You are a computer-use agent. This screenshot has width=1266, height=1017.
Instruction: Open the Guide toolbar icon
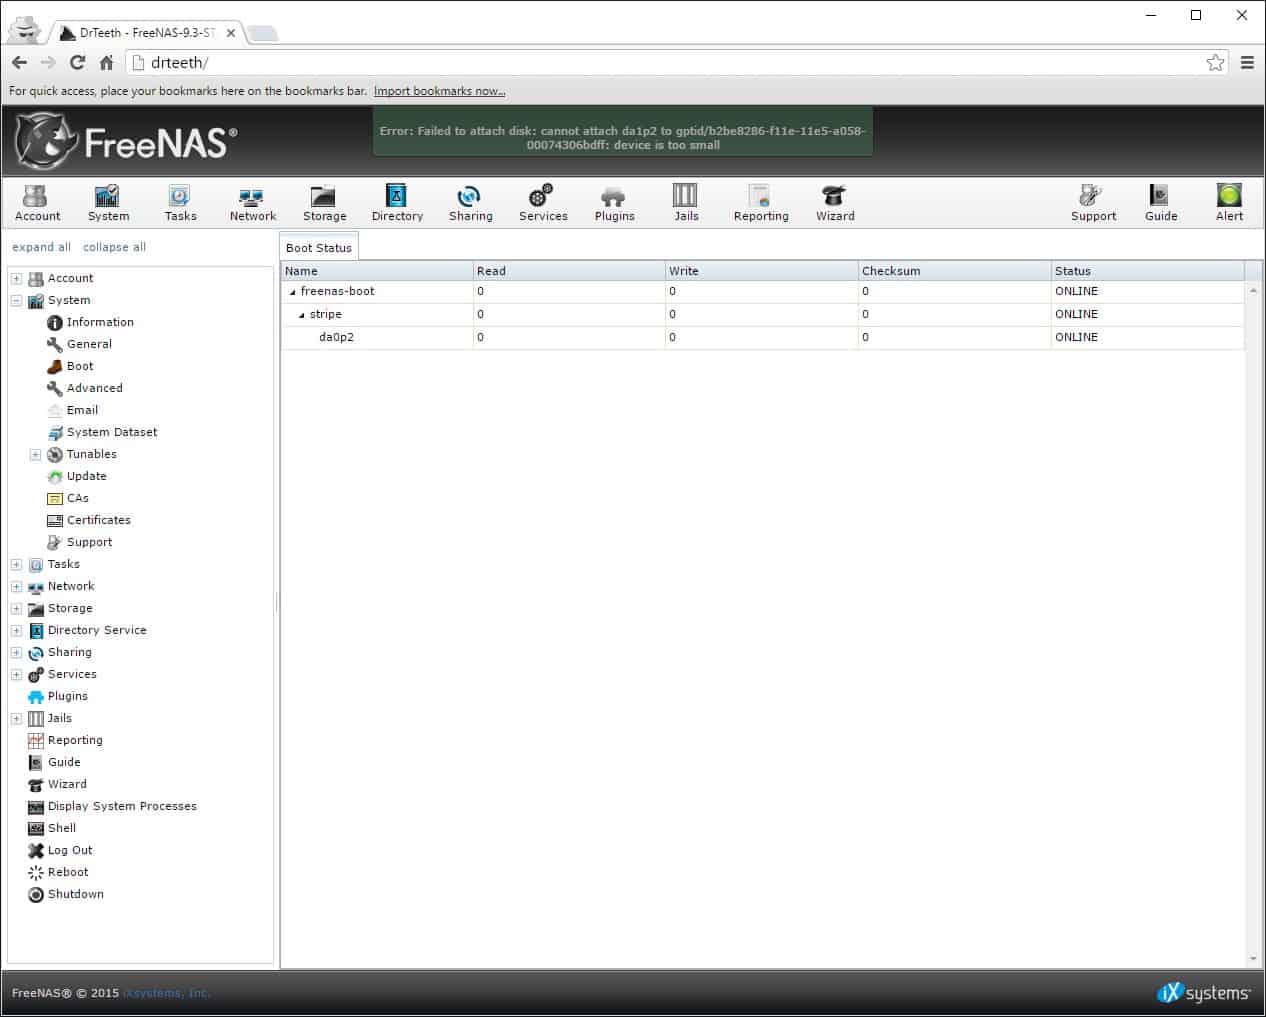coord(1161,202)
